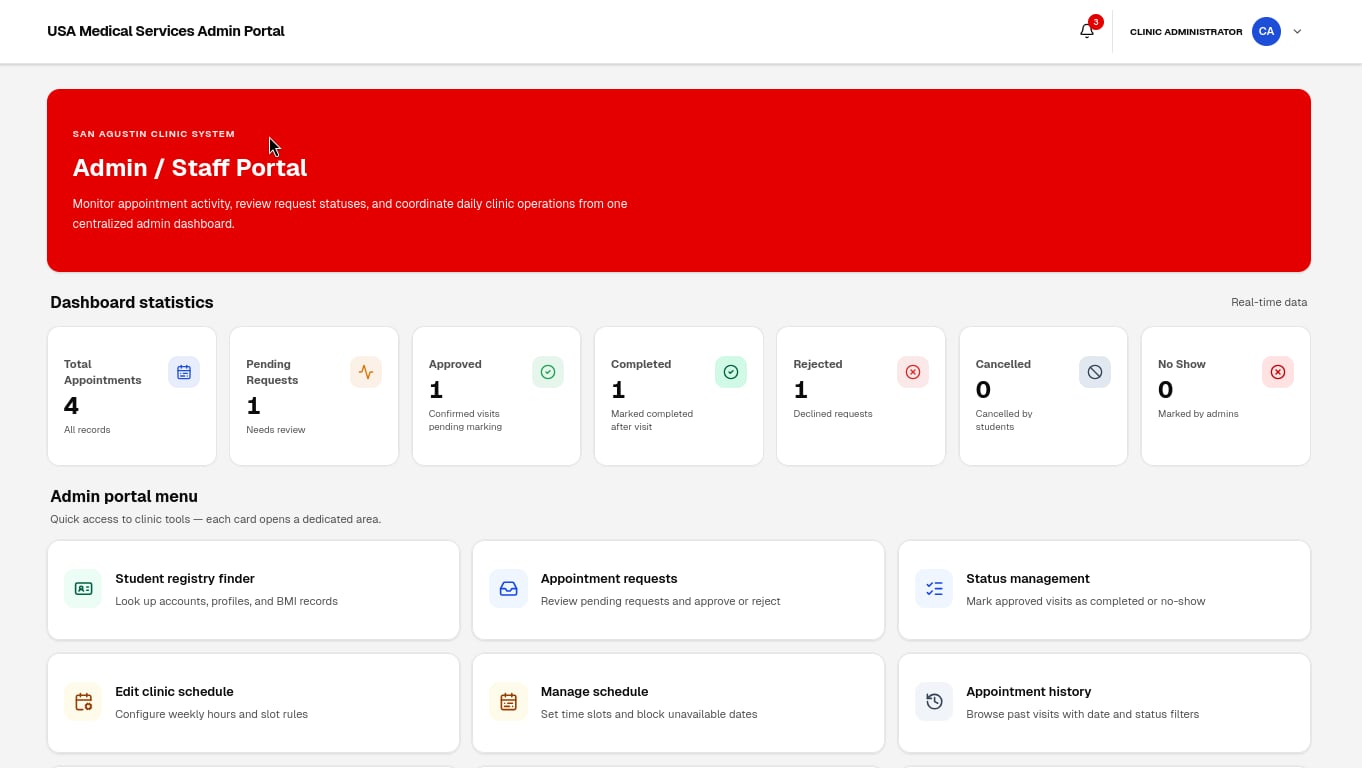Click 'Mark approved visits as completed or no-show'
This screenshot has height=768, width=1362.
1086,602
